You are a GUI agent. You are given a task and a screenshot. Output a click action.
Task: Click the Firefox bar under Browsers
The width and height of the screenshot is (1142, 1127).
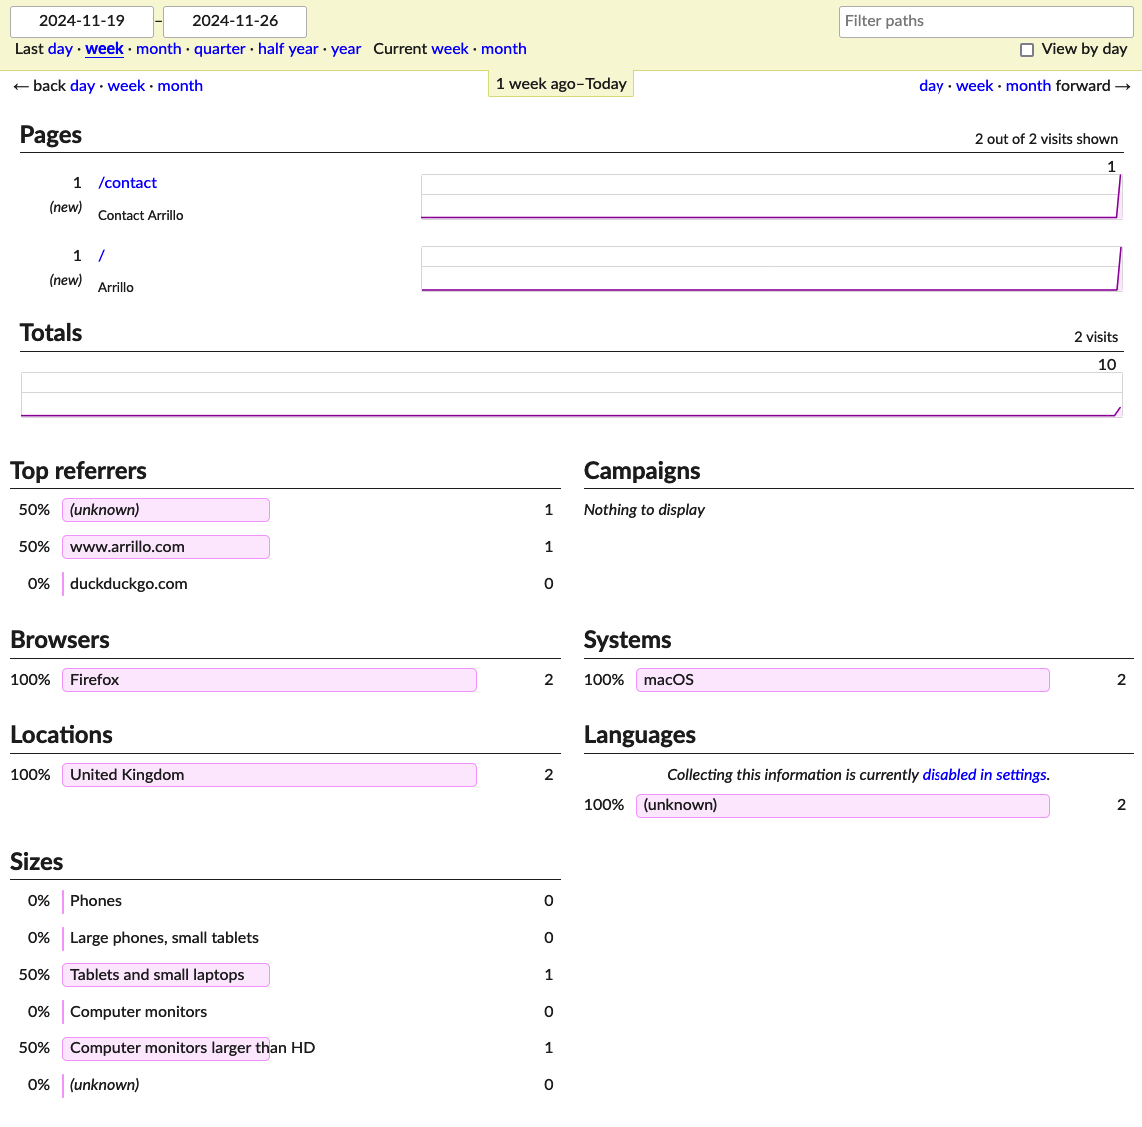(x=269, y=679)
